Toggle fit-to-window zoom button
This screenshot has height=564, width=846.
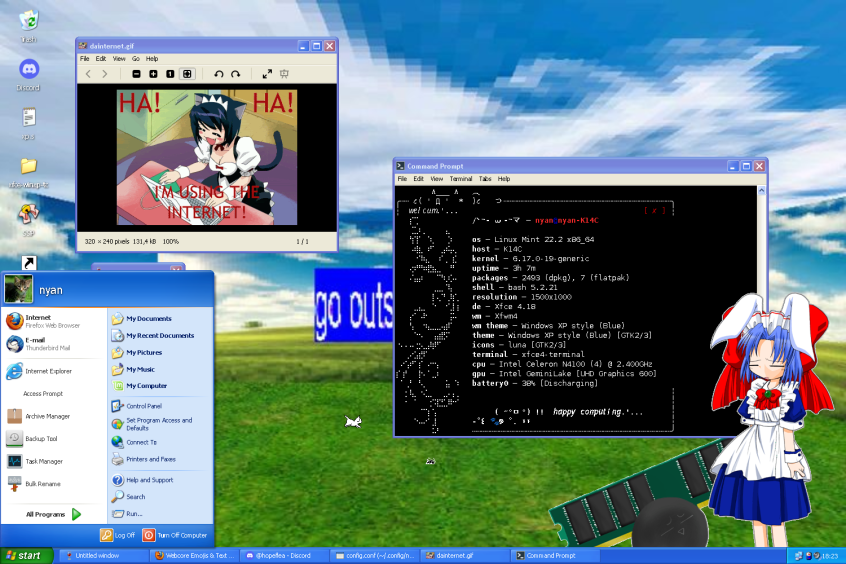tap(187, 74)
